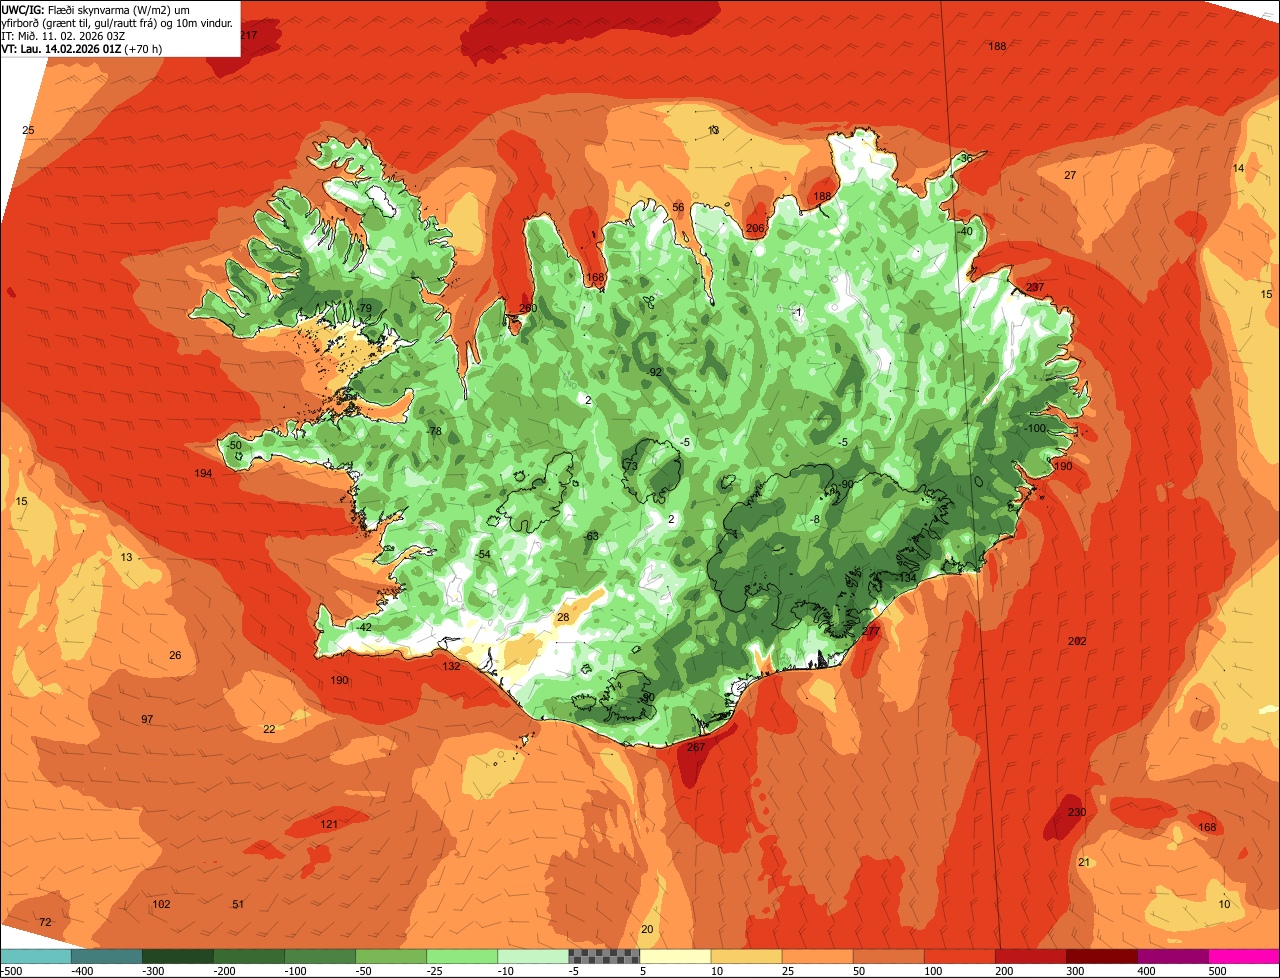Select the map value '260' in the fjord
1280x978 pixels.
pos(528,308)
